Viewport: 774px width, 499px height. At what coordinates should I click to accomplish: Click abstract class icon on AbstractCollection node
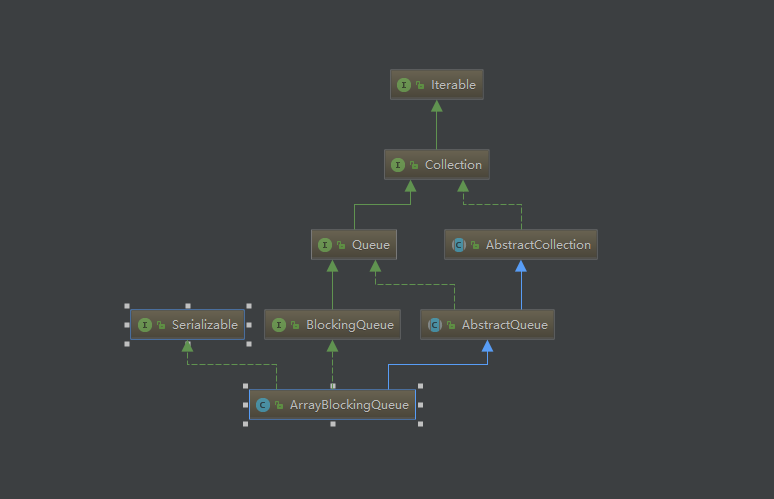click(459, 245)
